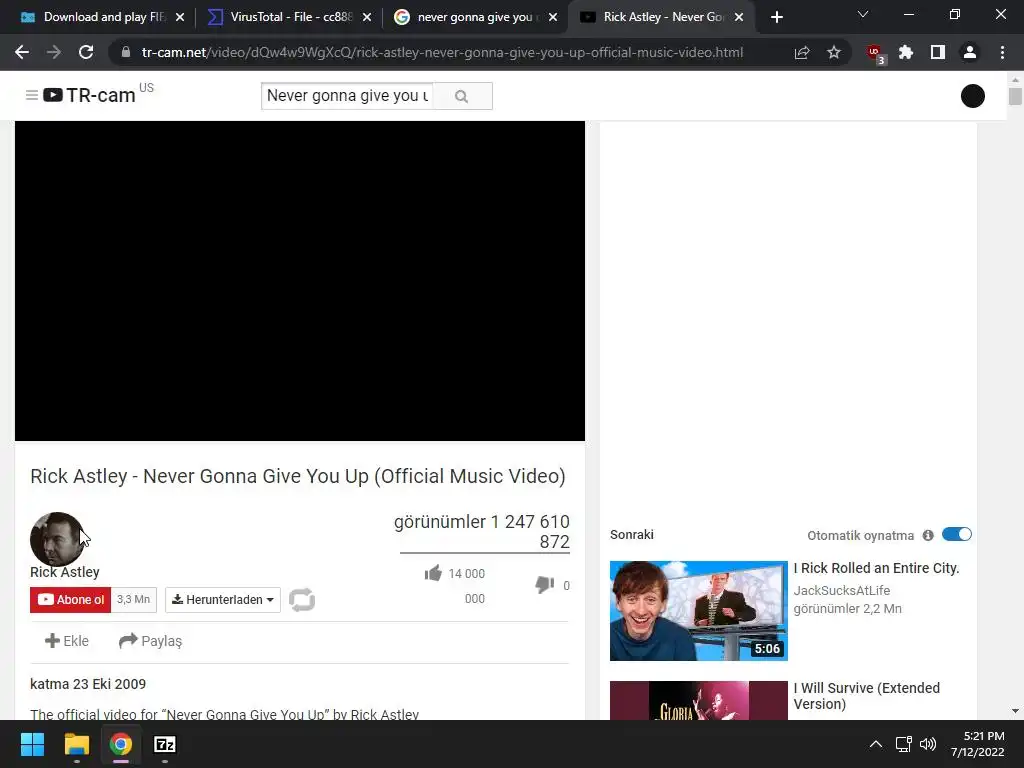Go back with the browser back arrow
This screenshot has width=1024, height=768.
click(x=22, y=52)
